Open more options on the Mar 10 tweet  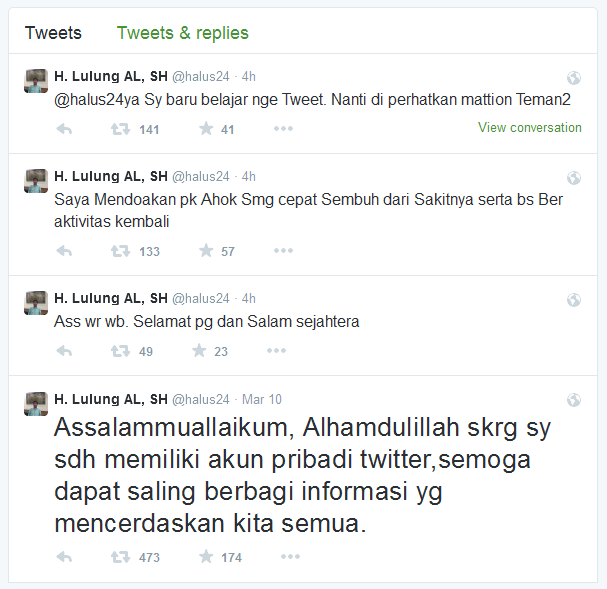290,557
